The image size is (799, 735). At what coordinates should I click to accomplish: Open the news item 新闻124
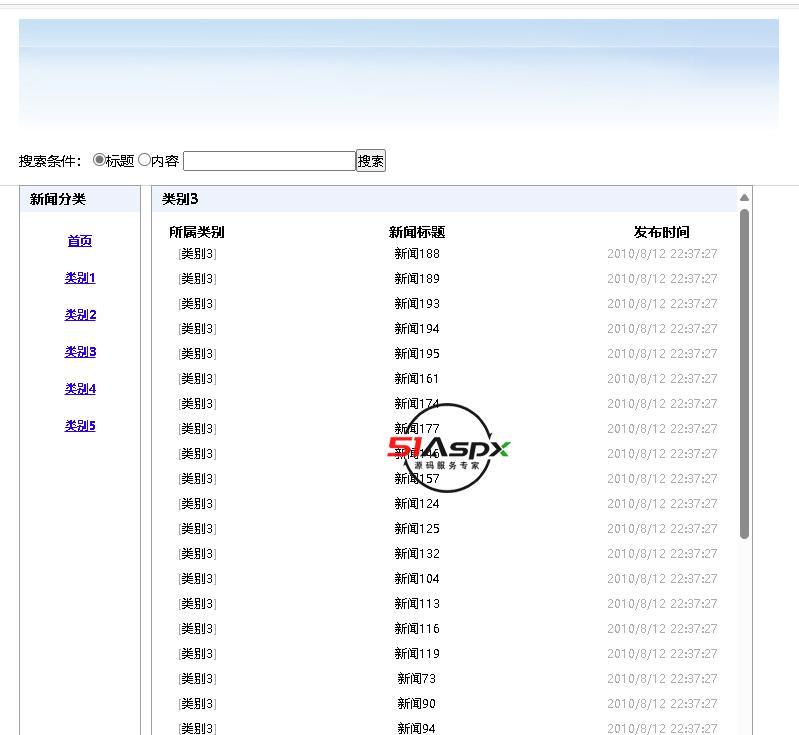coord(416,504)
